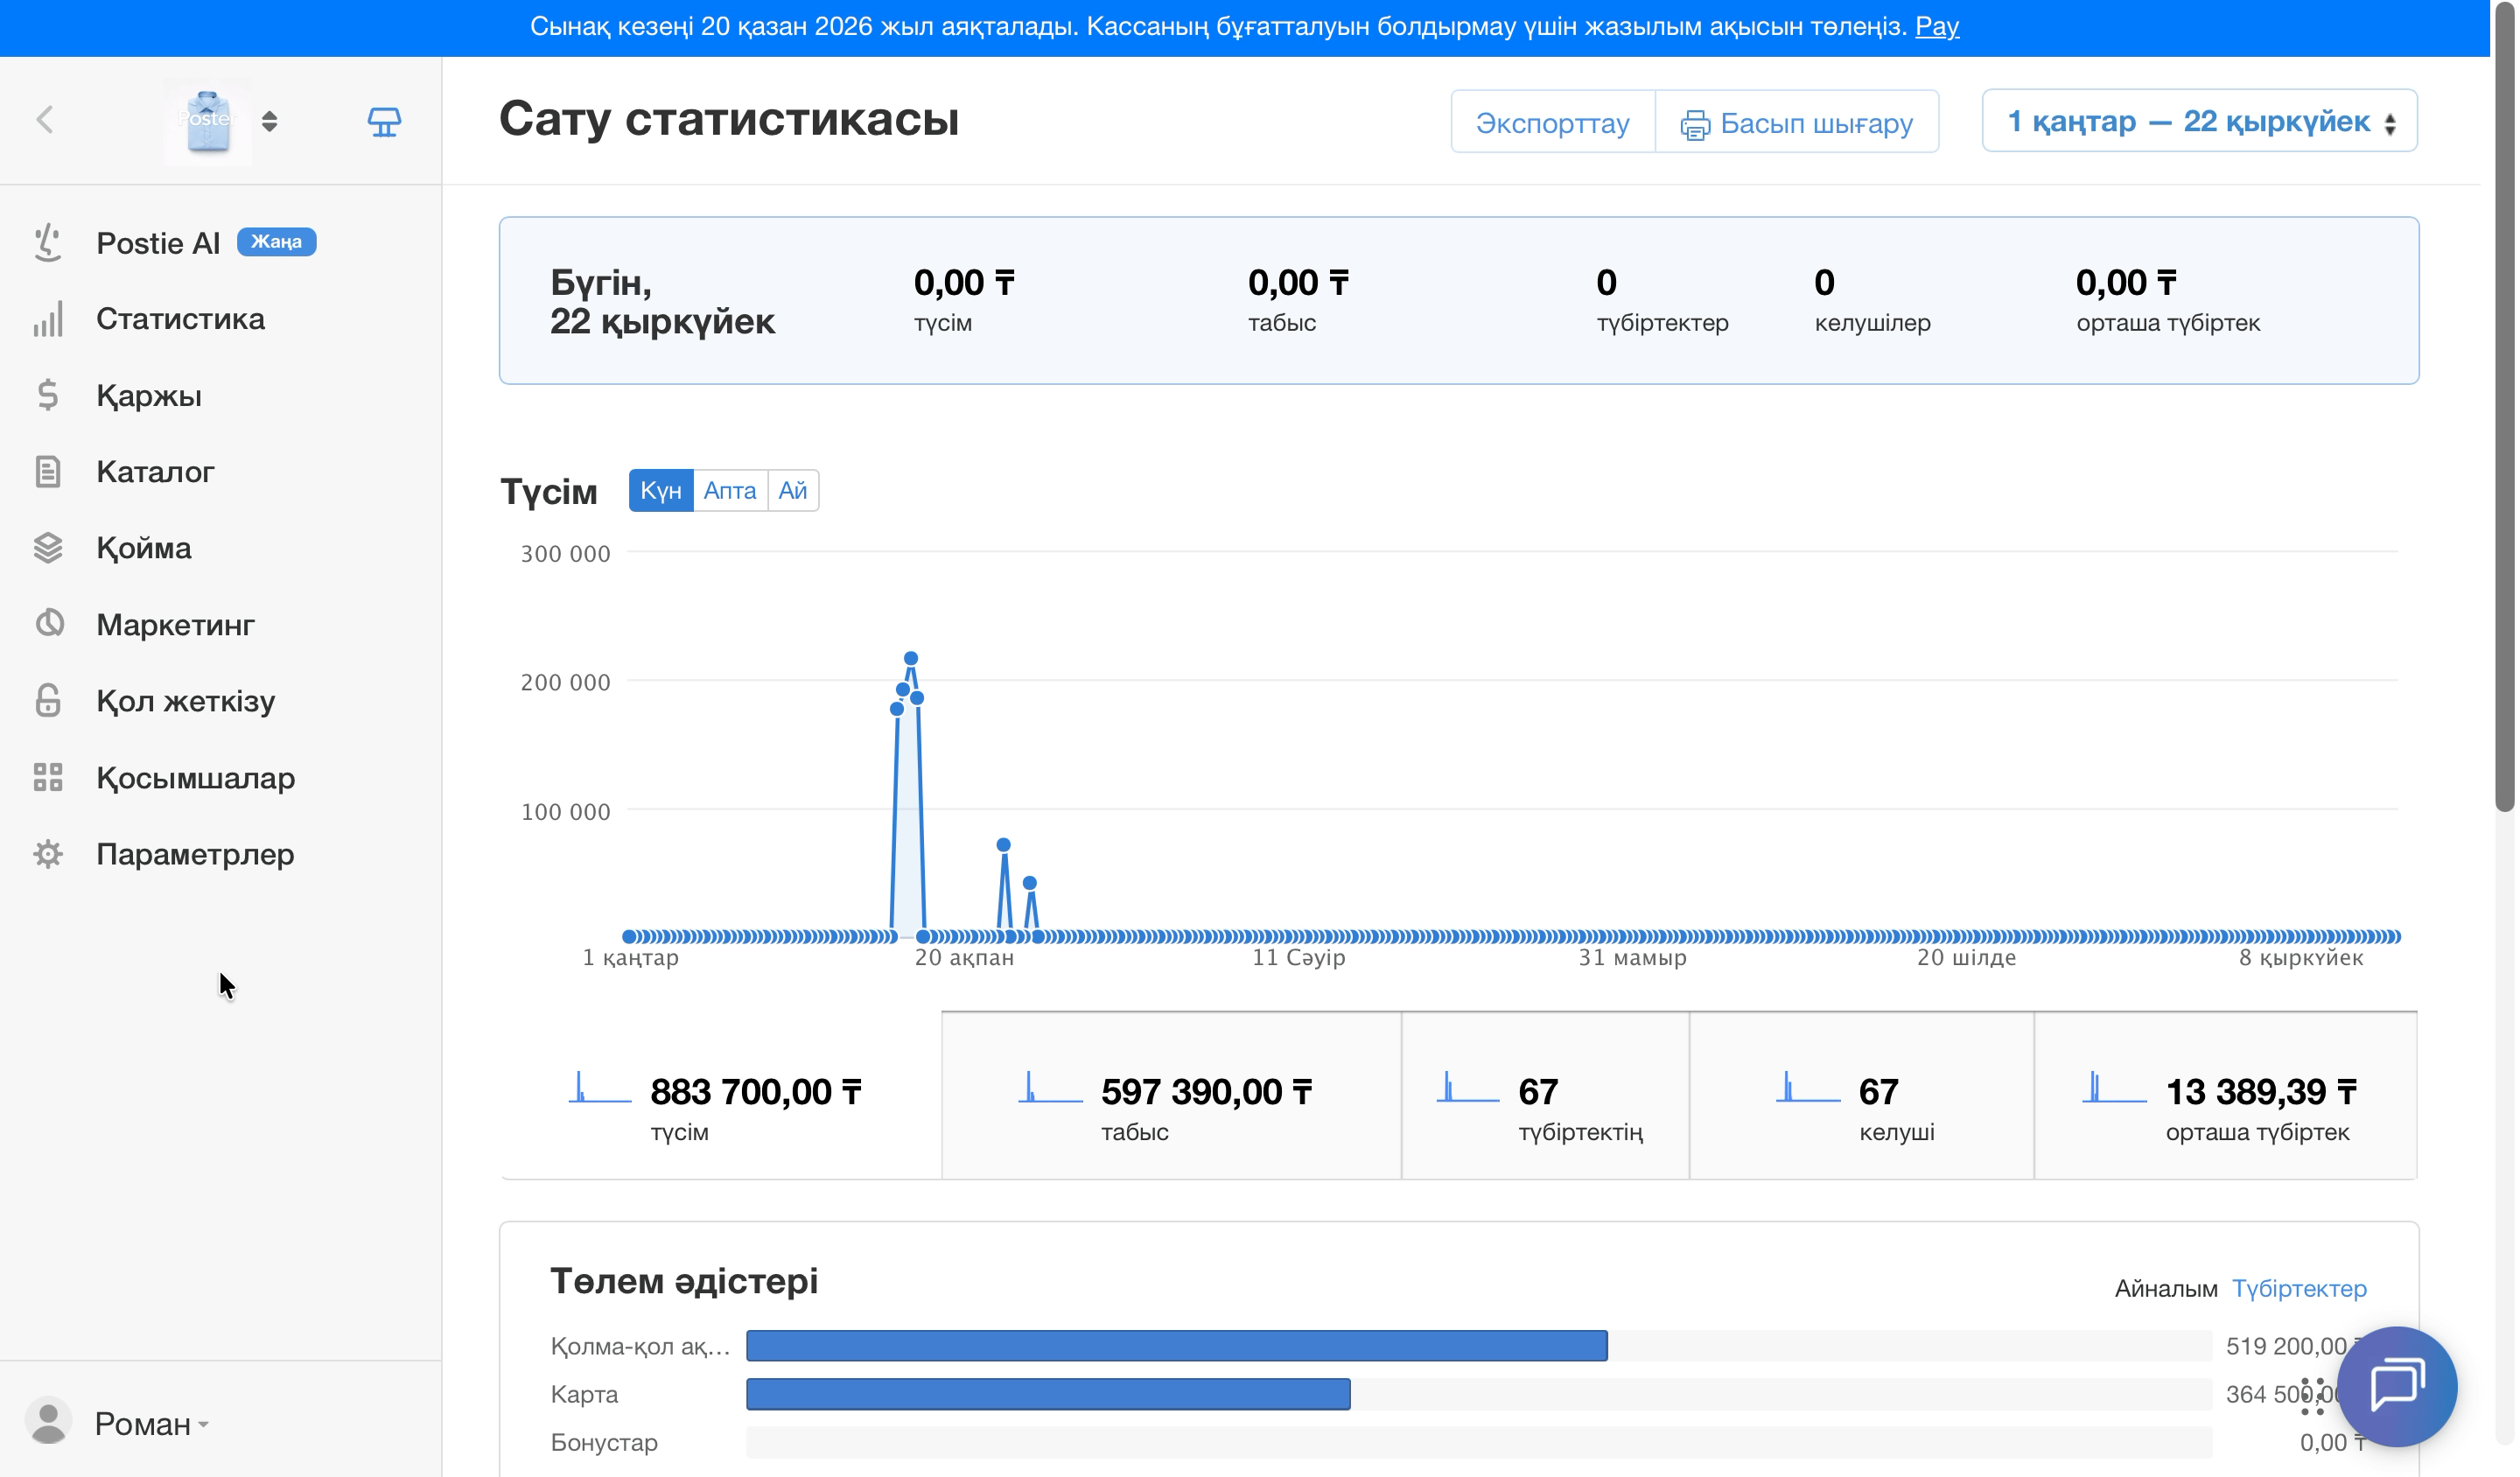This screenshot has width=2520, height=1477.
Task: Select Айналым in payment methods
Action: tap(2166, 1288)
